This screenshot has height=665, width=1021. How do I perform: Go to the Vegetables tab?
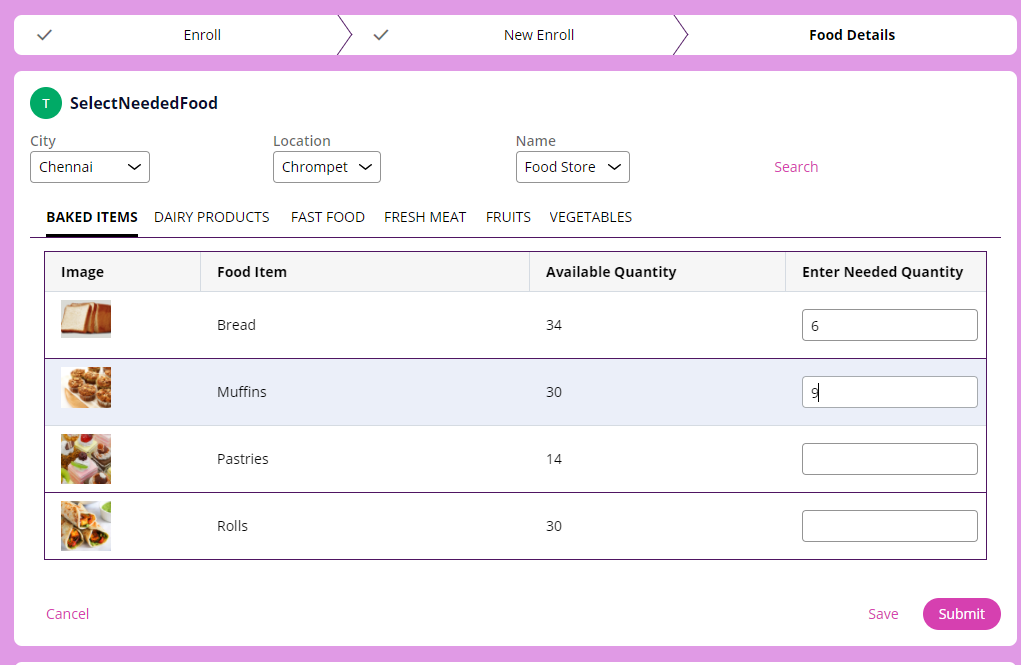(x=591, y=217)
